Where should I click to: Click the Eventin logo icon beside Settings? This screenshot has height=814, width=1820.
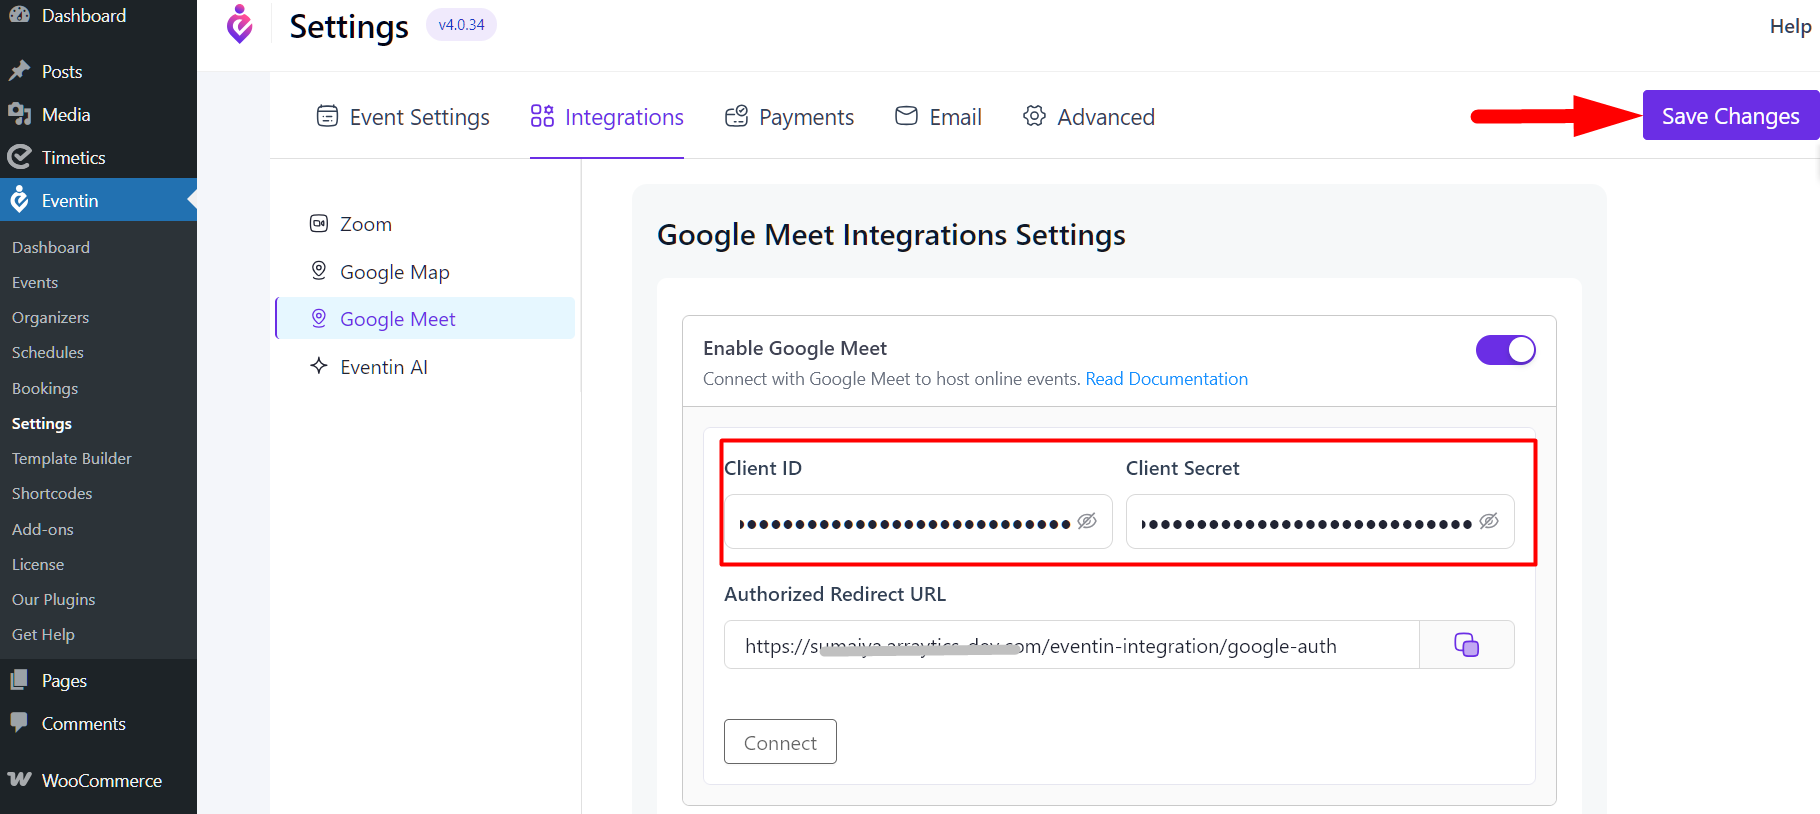(240, 25)
